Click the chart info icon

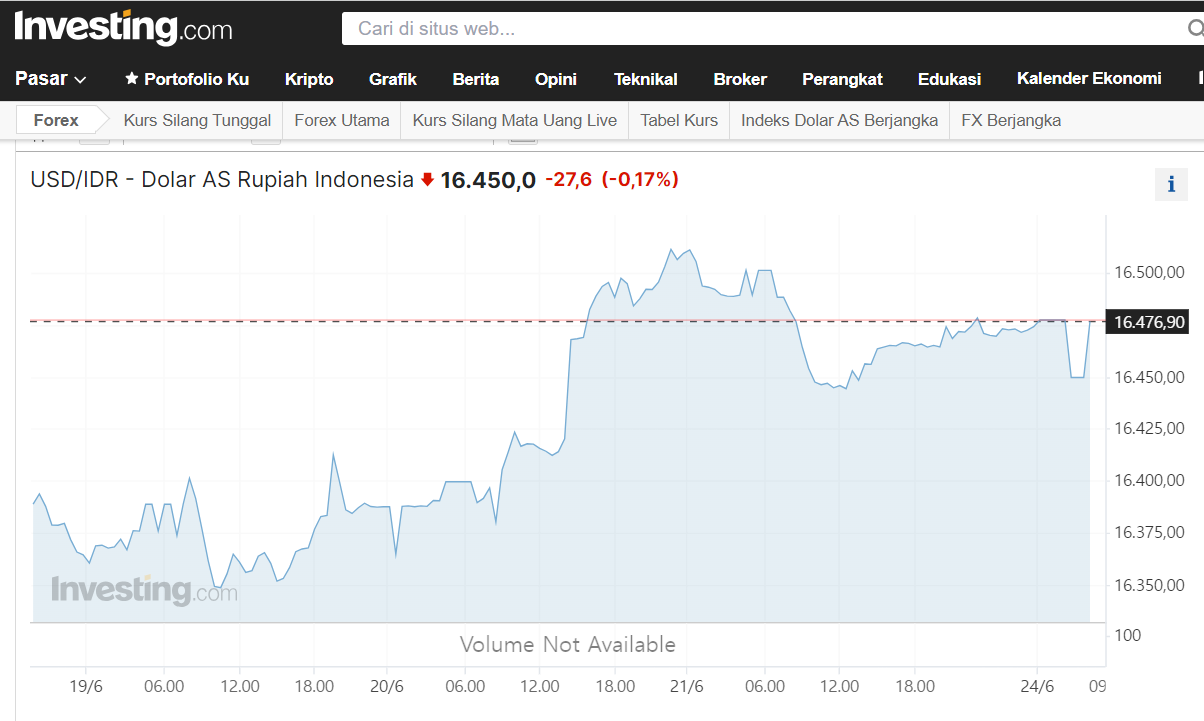[1171, 184]
